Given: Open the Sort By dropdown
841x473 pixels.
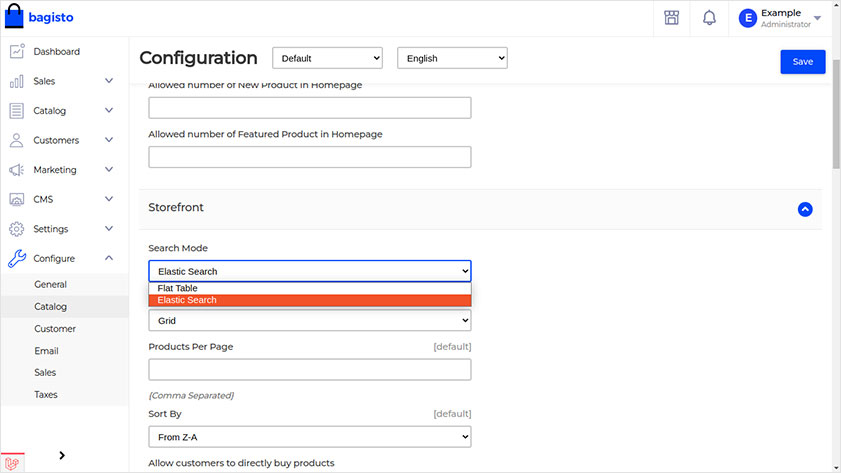Looking at the screenshot, I should coord(309,437).
